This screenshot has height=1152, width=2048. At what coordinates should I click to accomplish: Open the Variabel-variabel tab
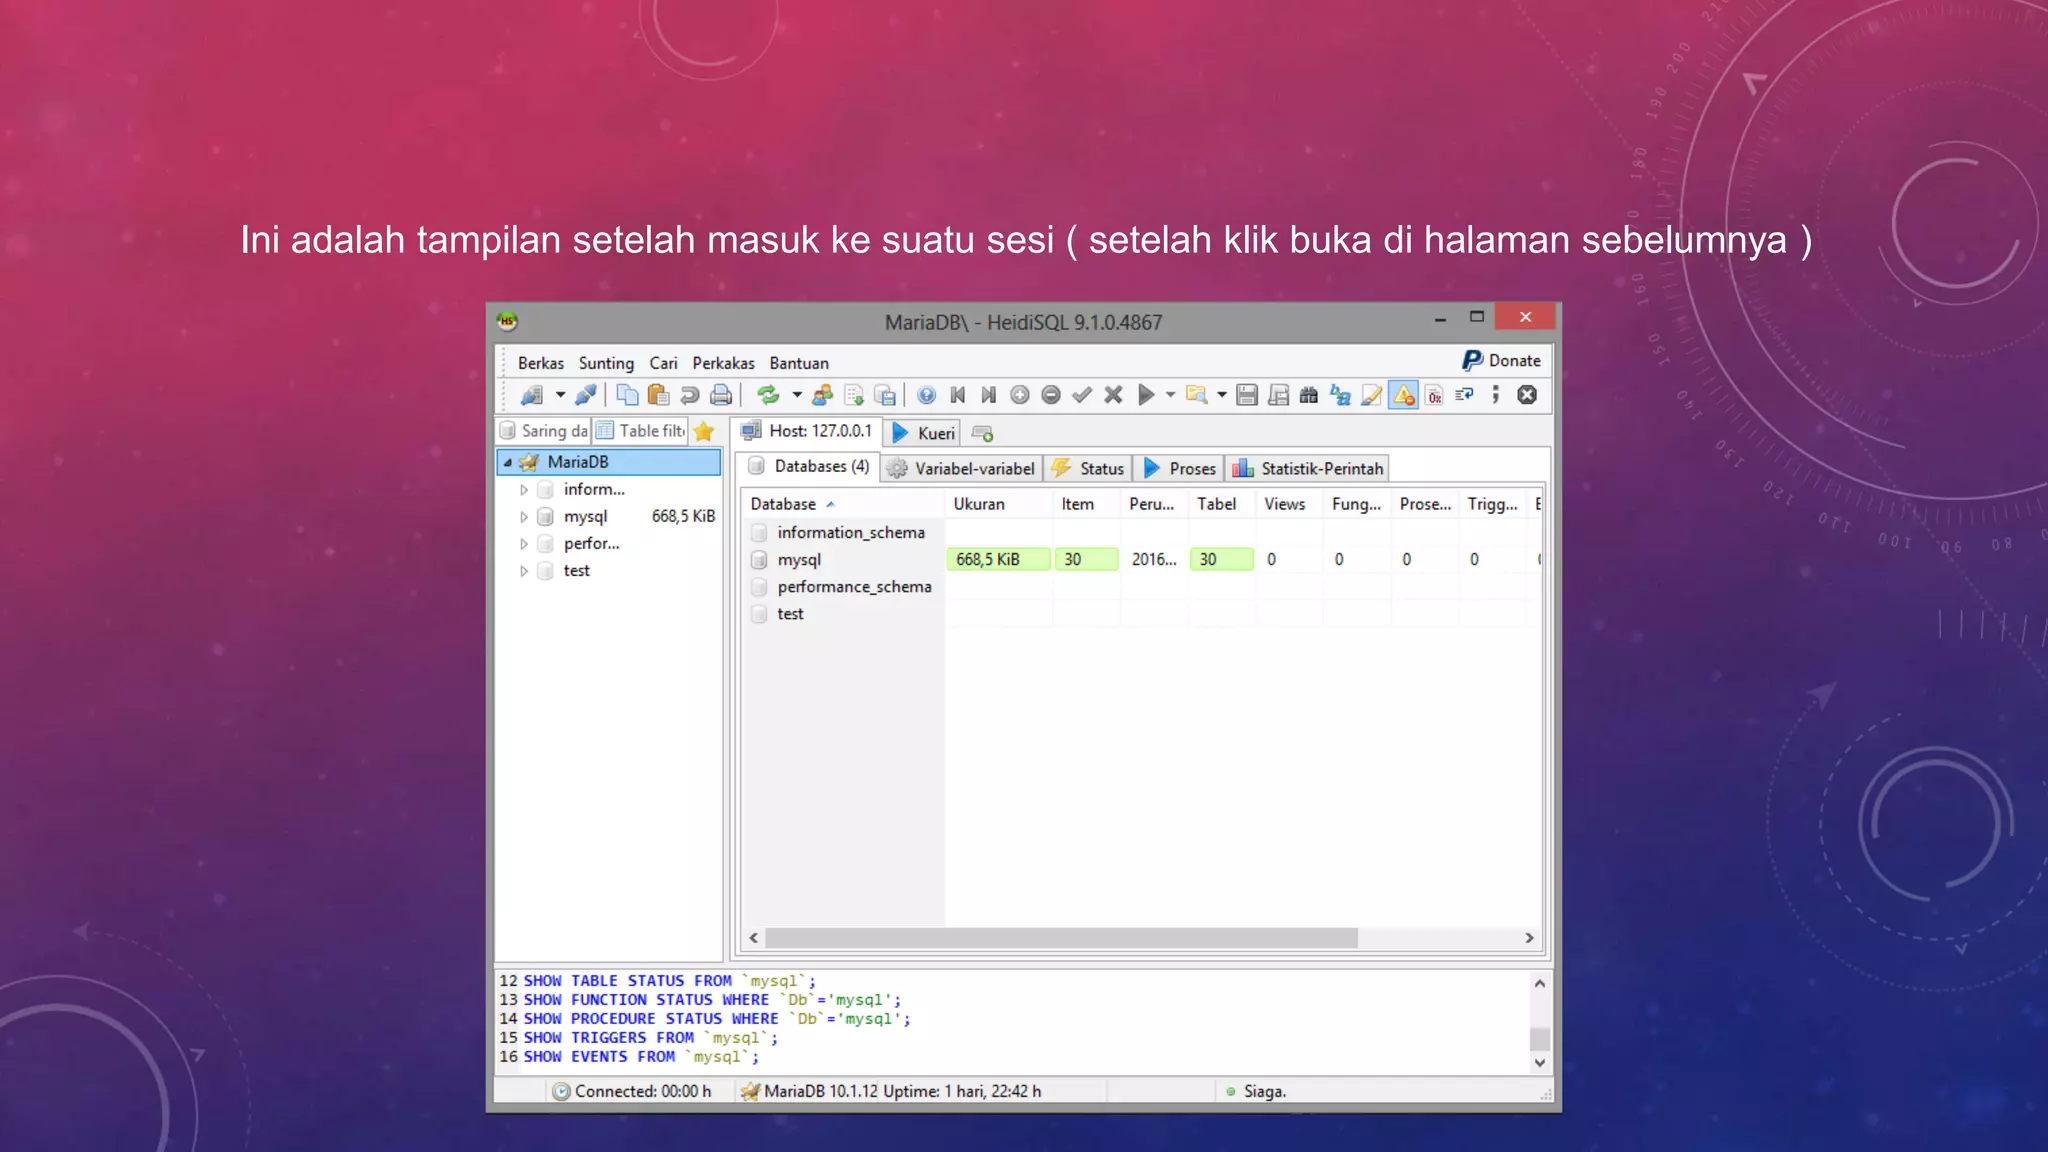click(x=962, y=468)
